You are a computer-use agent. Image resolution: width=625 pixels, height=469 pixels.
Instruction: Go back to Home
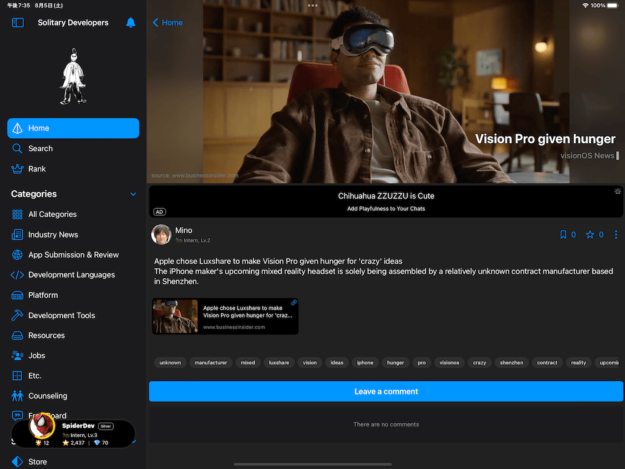coord(167,22)
